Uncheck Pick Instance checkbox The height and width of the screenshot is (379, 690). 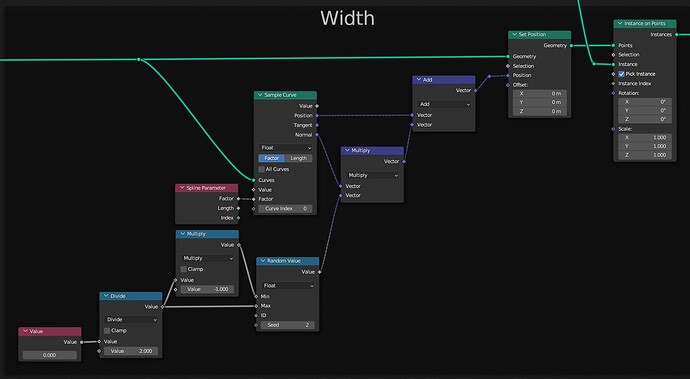pos(621,74)
